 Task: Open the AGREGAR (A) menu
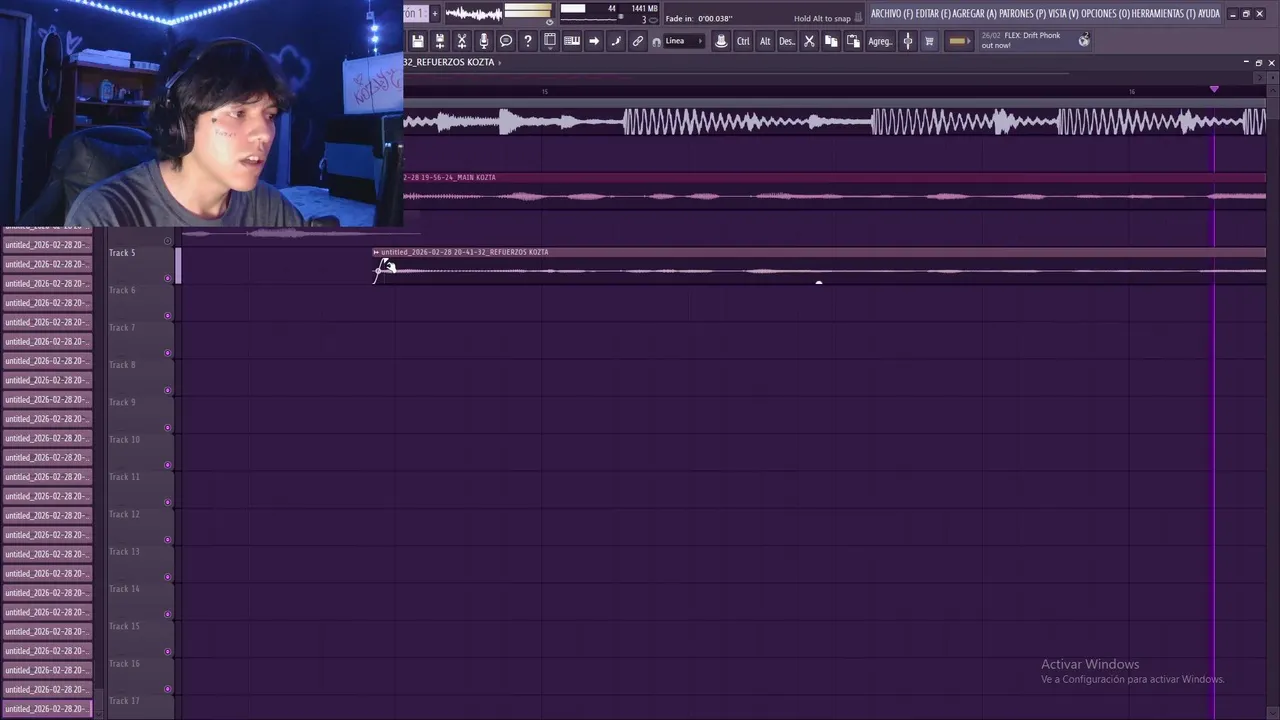click(975, 14)
